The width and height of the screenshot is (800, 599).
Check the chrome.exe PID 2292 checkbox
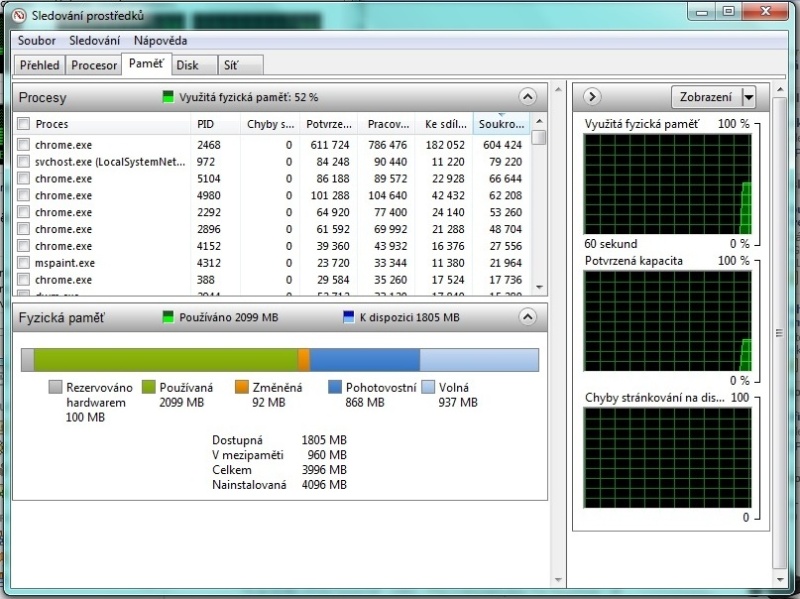click(x=23, y=212)
